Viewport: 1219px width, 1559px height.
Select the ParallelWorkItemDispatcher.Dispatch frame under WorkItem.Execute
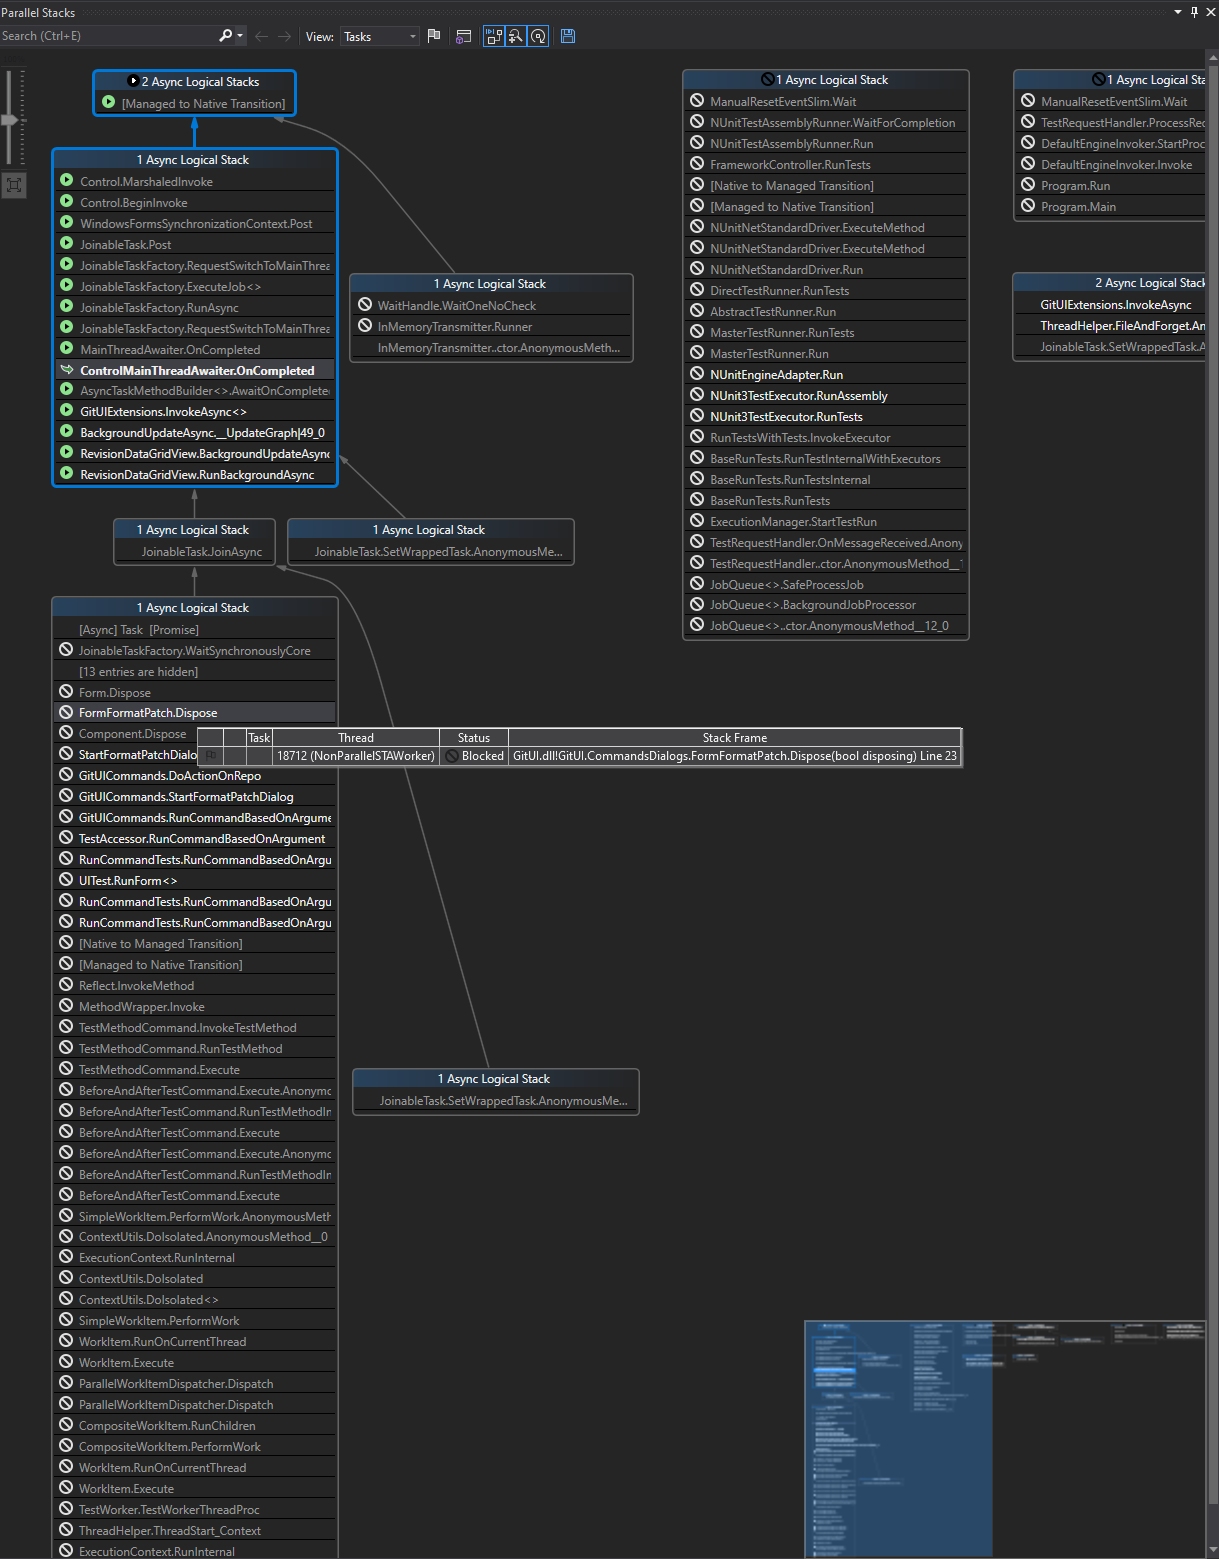(195, 1384)
